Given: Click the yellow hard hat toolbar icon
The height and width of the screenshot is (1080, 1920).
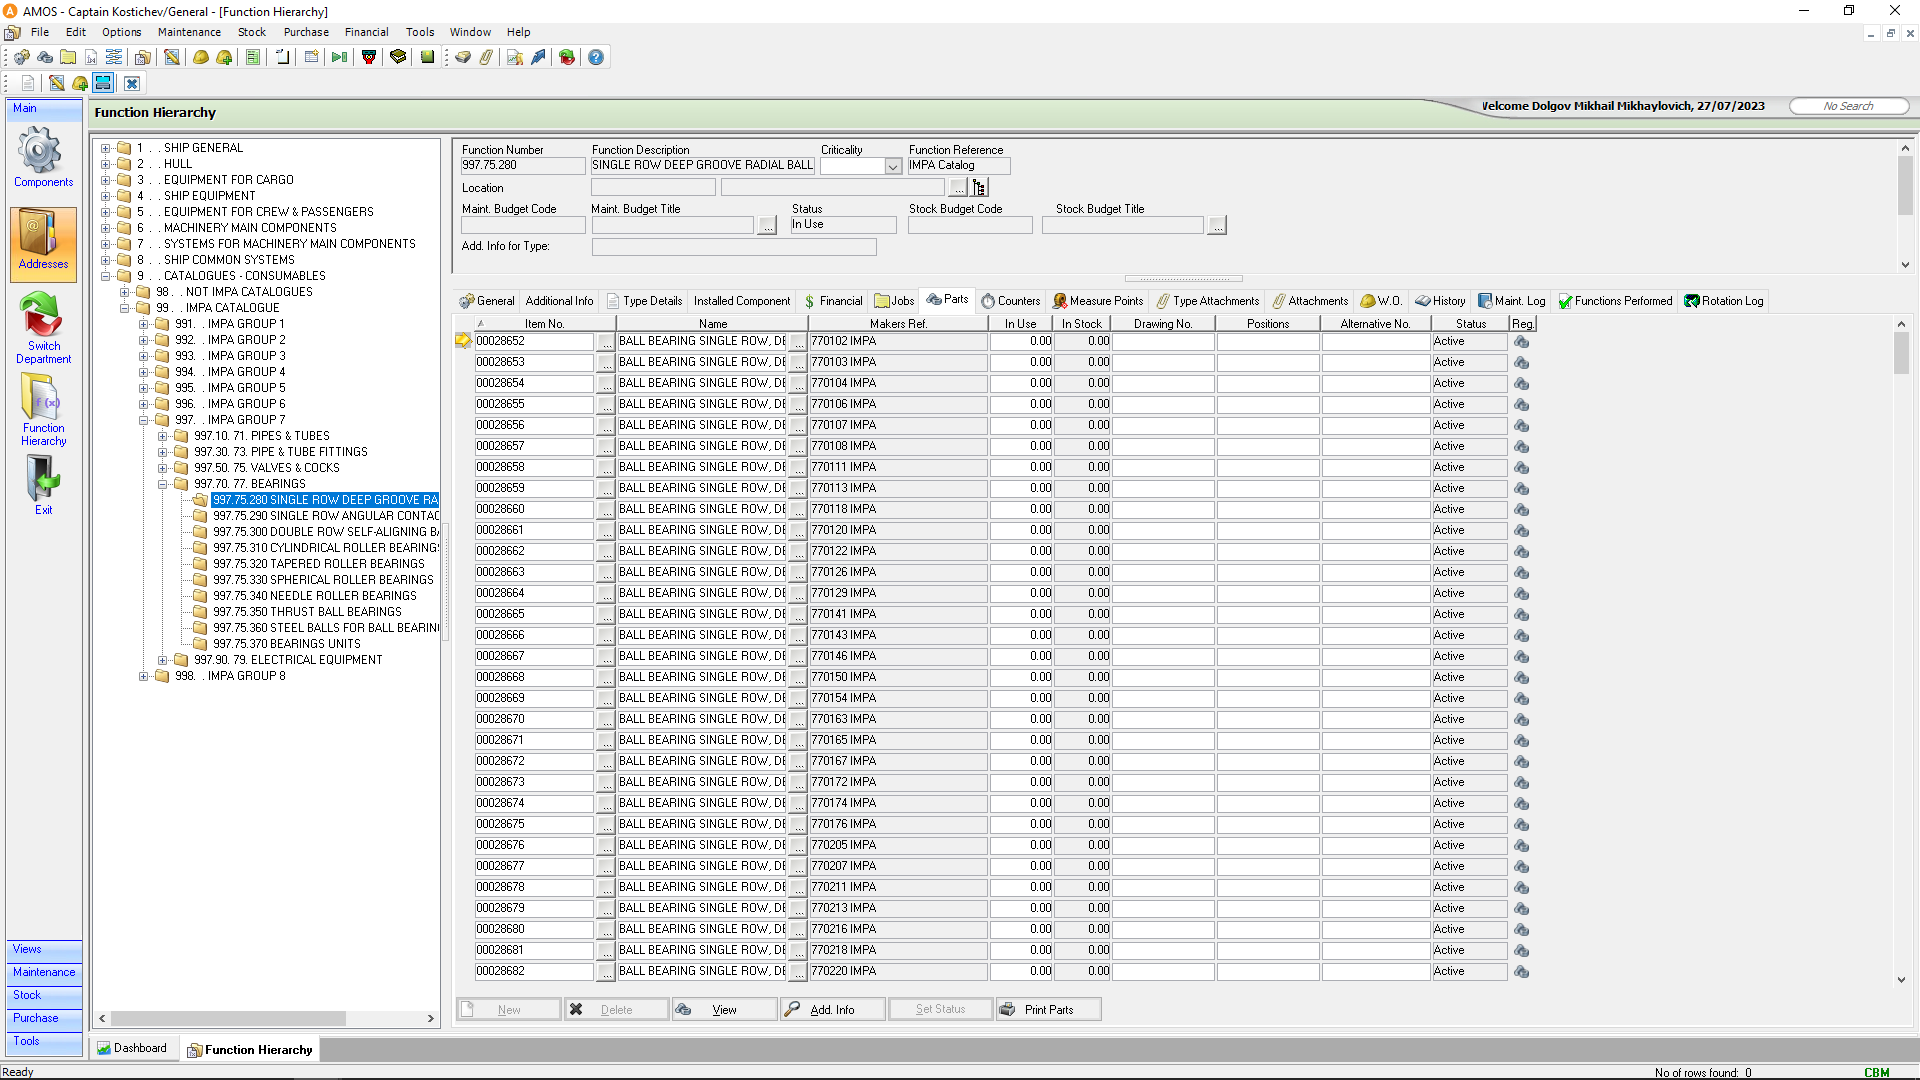Looking at the screenshot, I should (x=201, y=57).
